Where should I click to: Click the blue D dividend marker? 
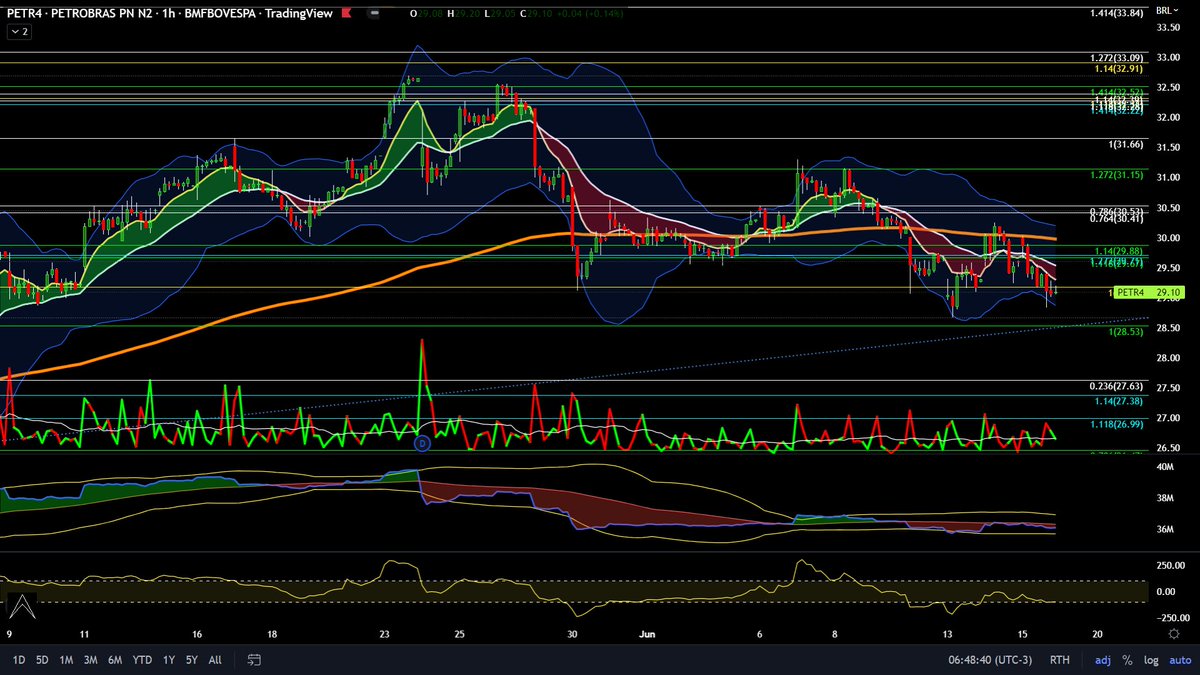pyautogui.click(x=422, y=442)
